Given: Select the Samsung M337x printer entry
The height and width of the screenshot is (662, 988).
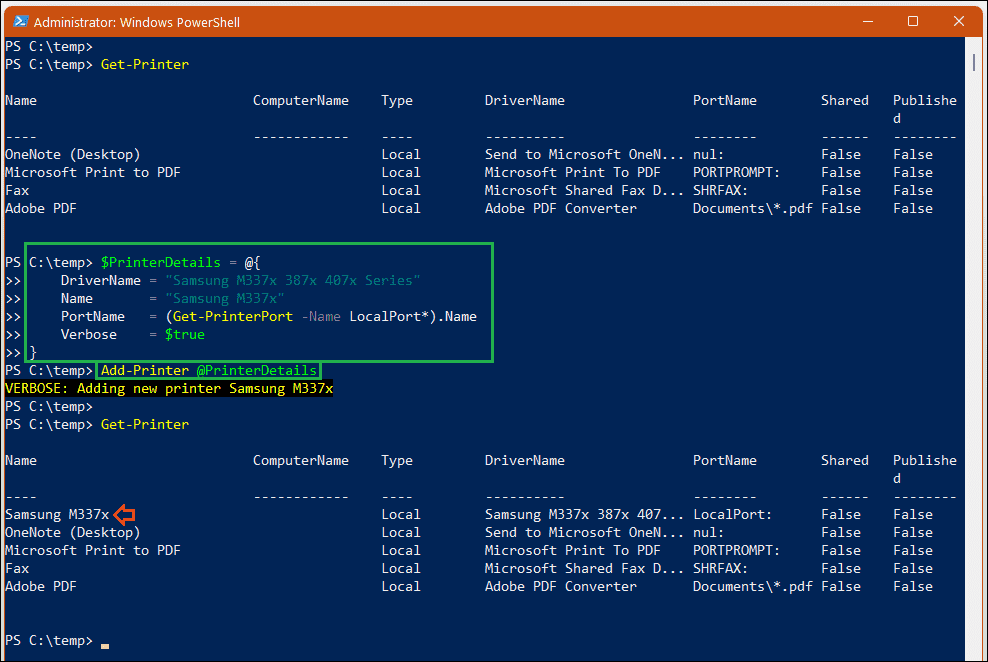Looking at the screenshot, I should click(x=52, y=514).
